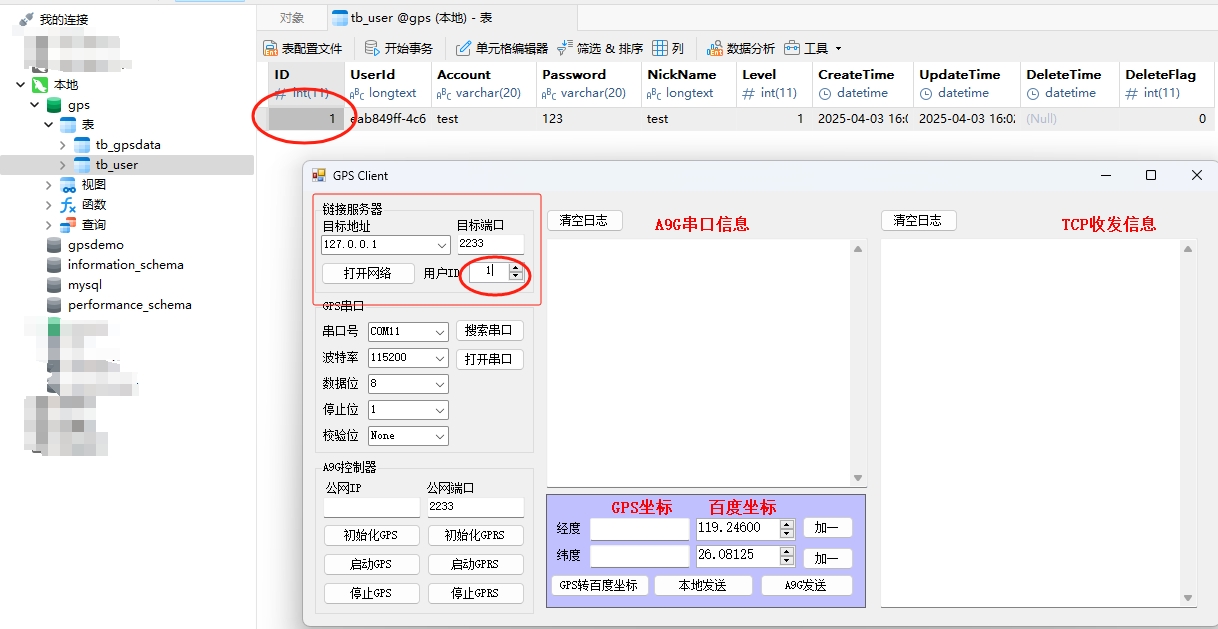
Task: Click the 打开网络 button
Action: 368,273
